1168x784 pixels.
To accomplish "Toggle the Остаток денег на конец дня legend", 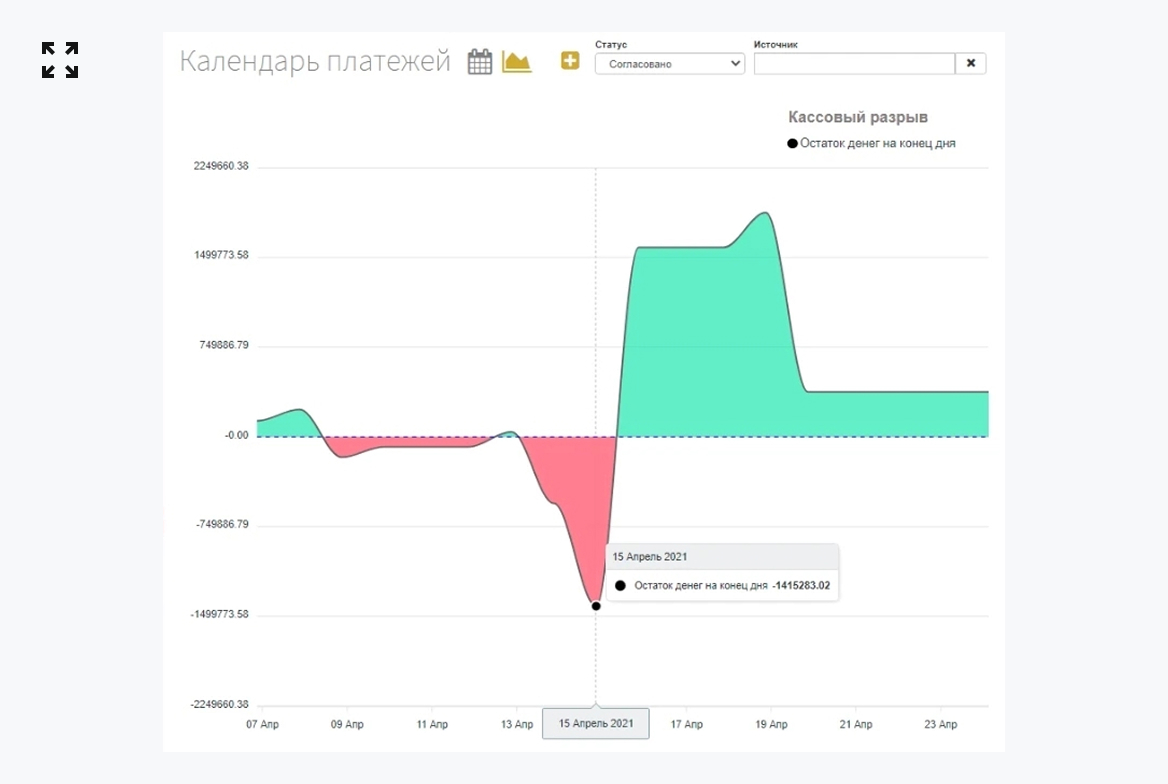I will 871,143.
